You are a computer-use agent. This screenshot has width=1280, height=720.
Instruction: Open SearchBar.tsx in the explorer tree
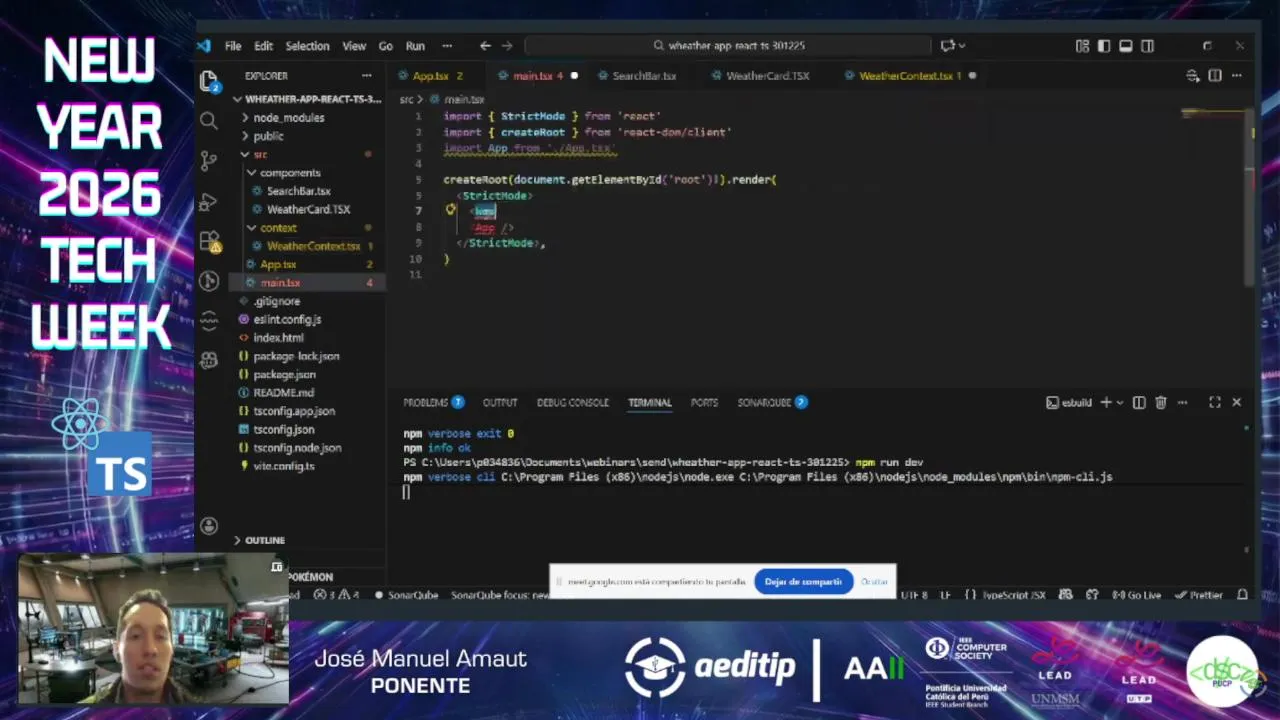[x=298, y=191]
